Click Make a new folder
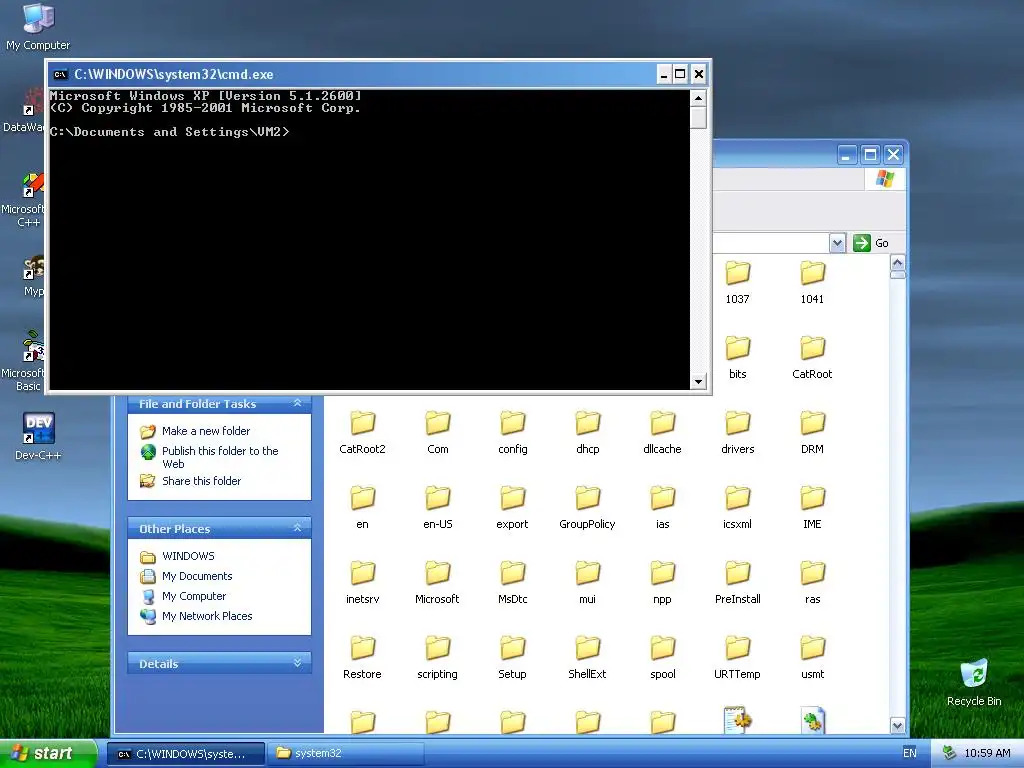The width and height of the screenshot is (1024, 768). pyautogui.click(x=206, y=431)
